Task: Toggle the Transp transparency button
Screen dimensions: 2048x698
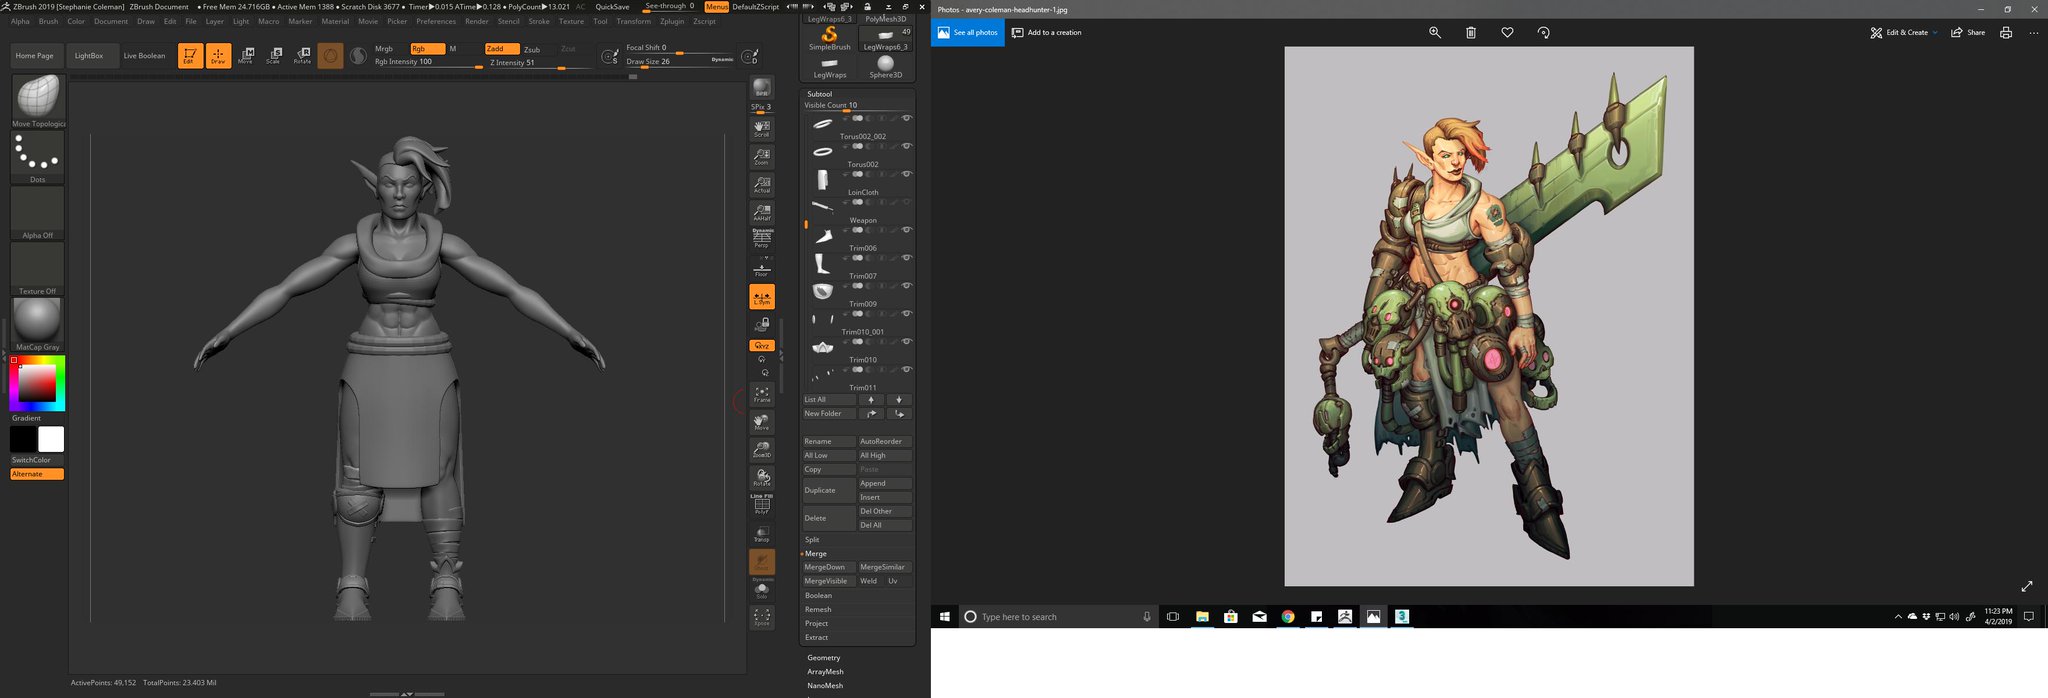Action: (x=762, y=534)
